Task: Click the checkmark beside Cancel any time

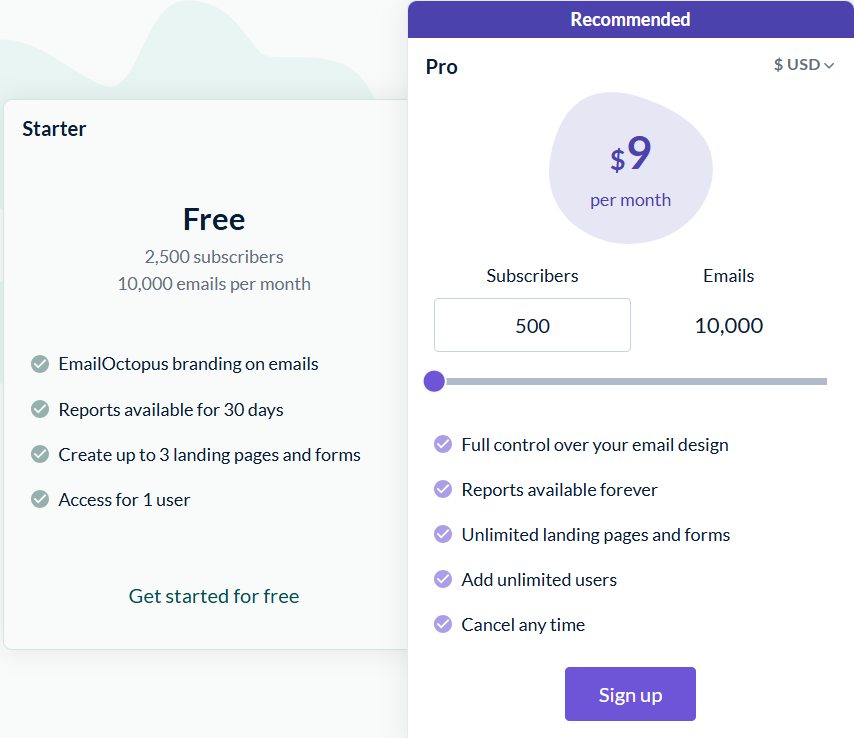Action: 443,624
